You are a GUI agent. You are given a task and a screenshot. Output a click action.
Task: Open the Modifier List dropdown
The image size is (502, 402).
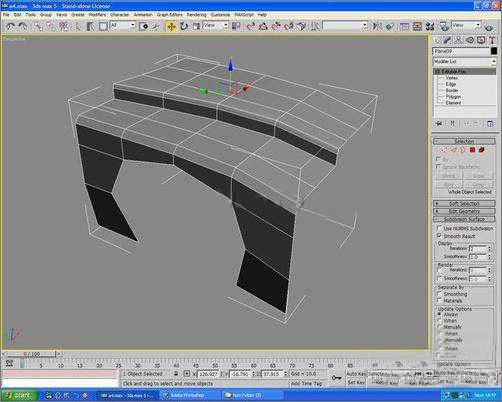point(464,62)
